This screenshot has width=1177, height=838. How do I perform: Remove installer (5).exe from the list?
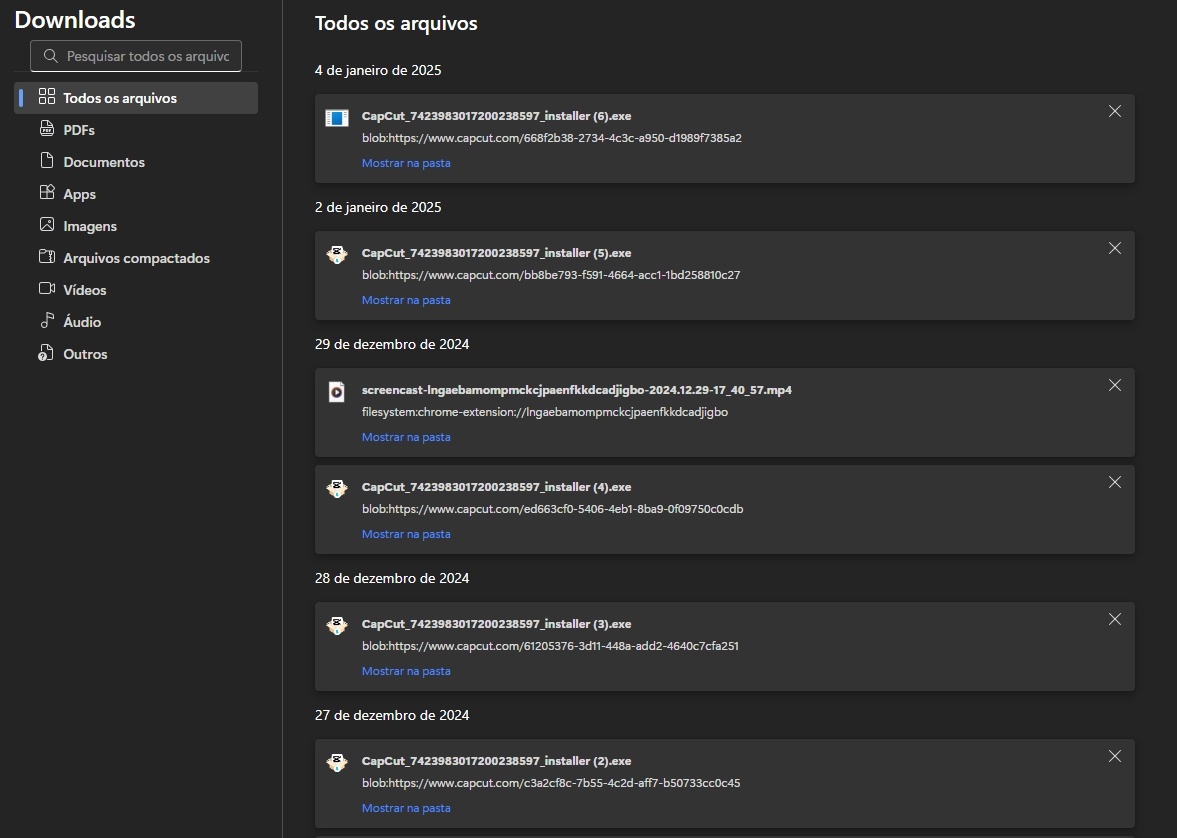tap(1115, 248)
